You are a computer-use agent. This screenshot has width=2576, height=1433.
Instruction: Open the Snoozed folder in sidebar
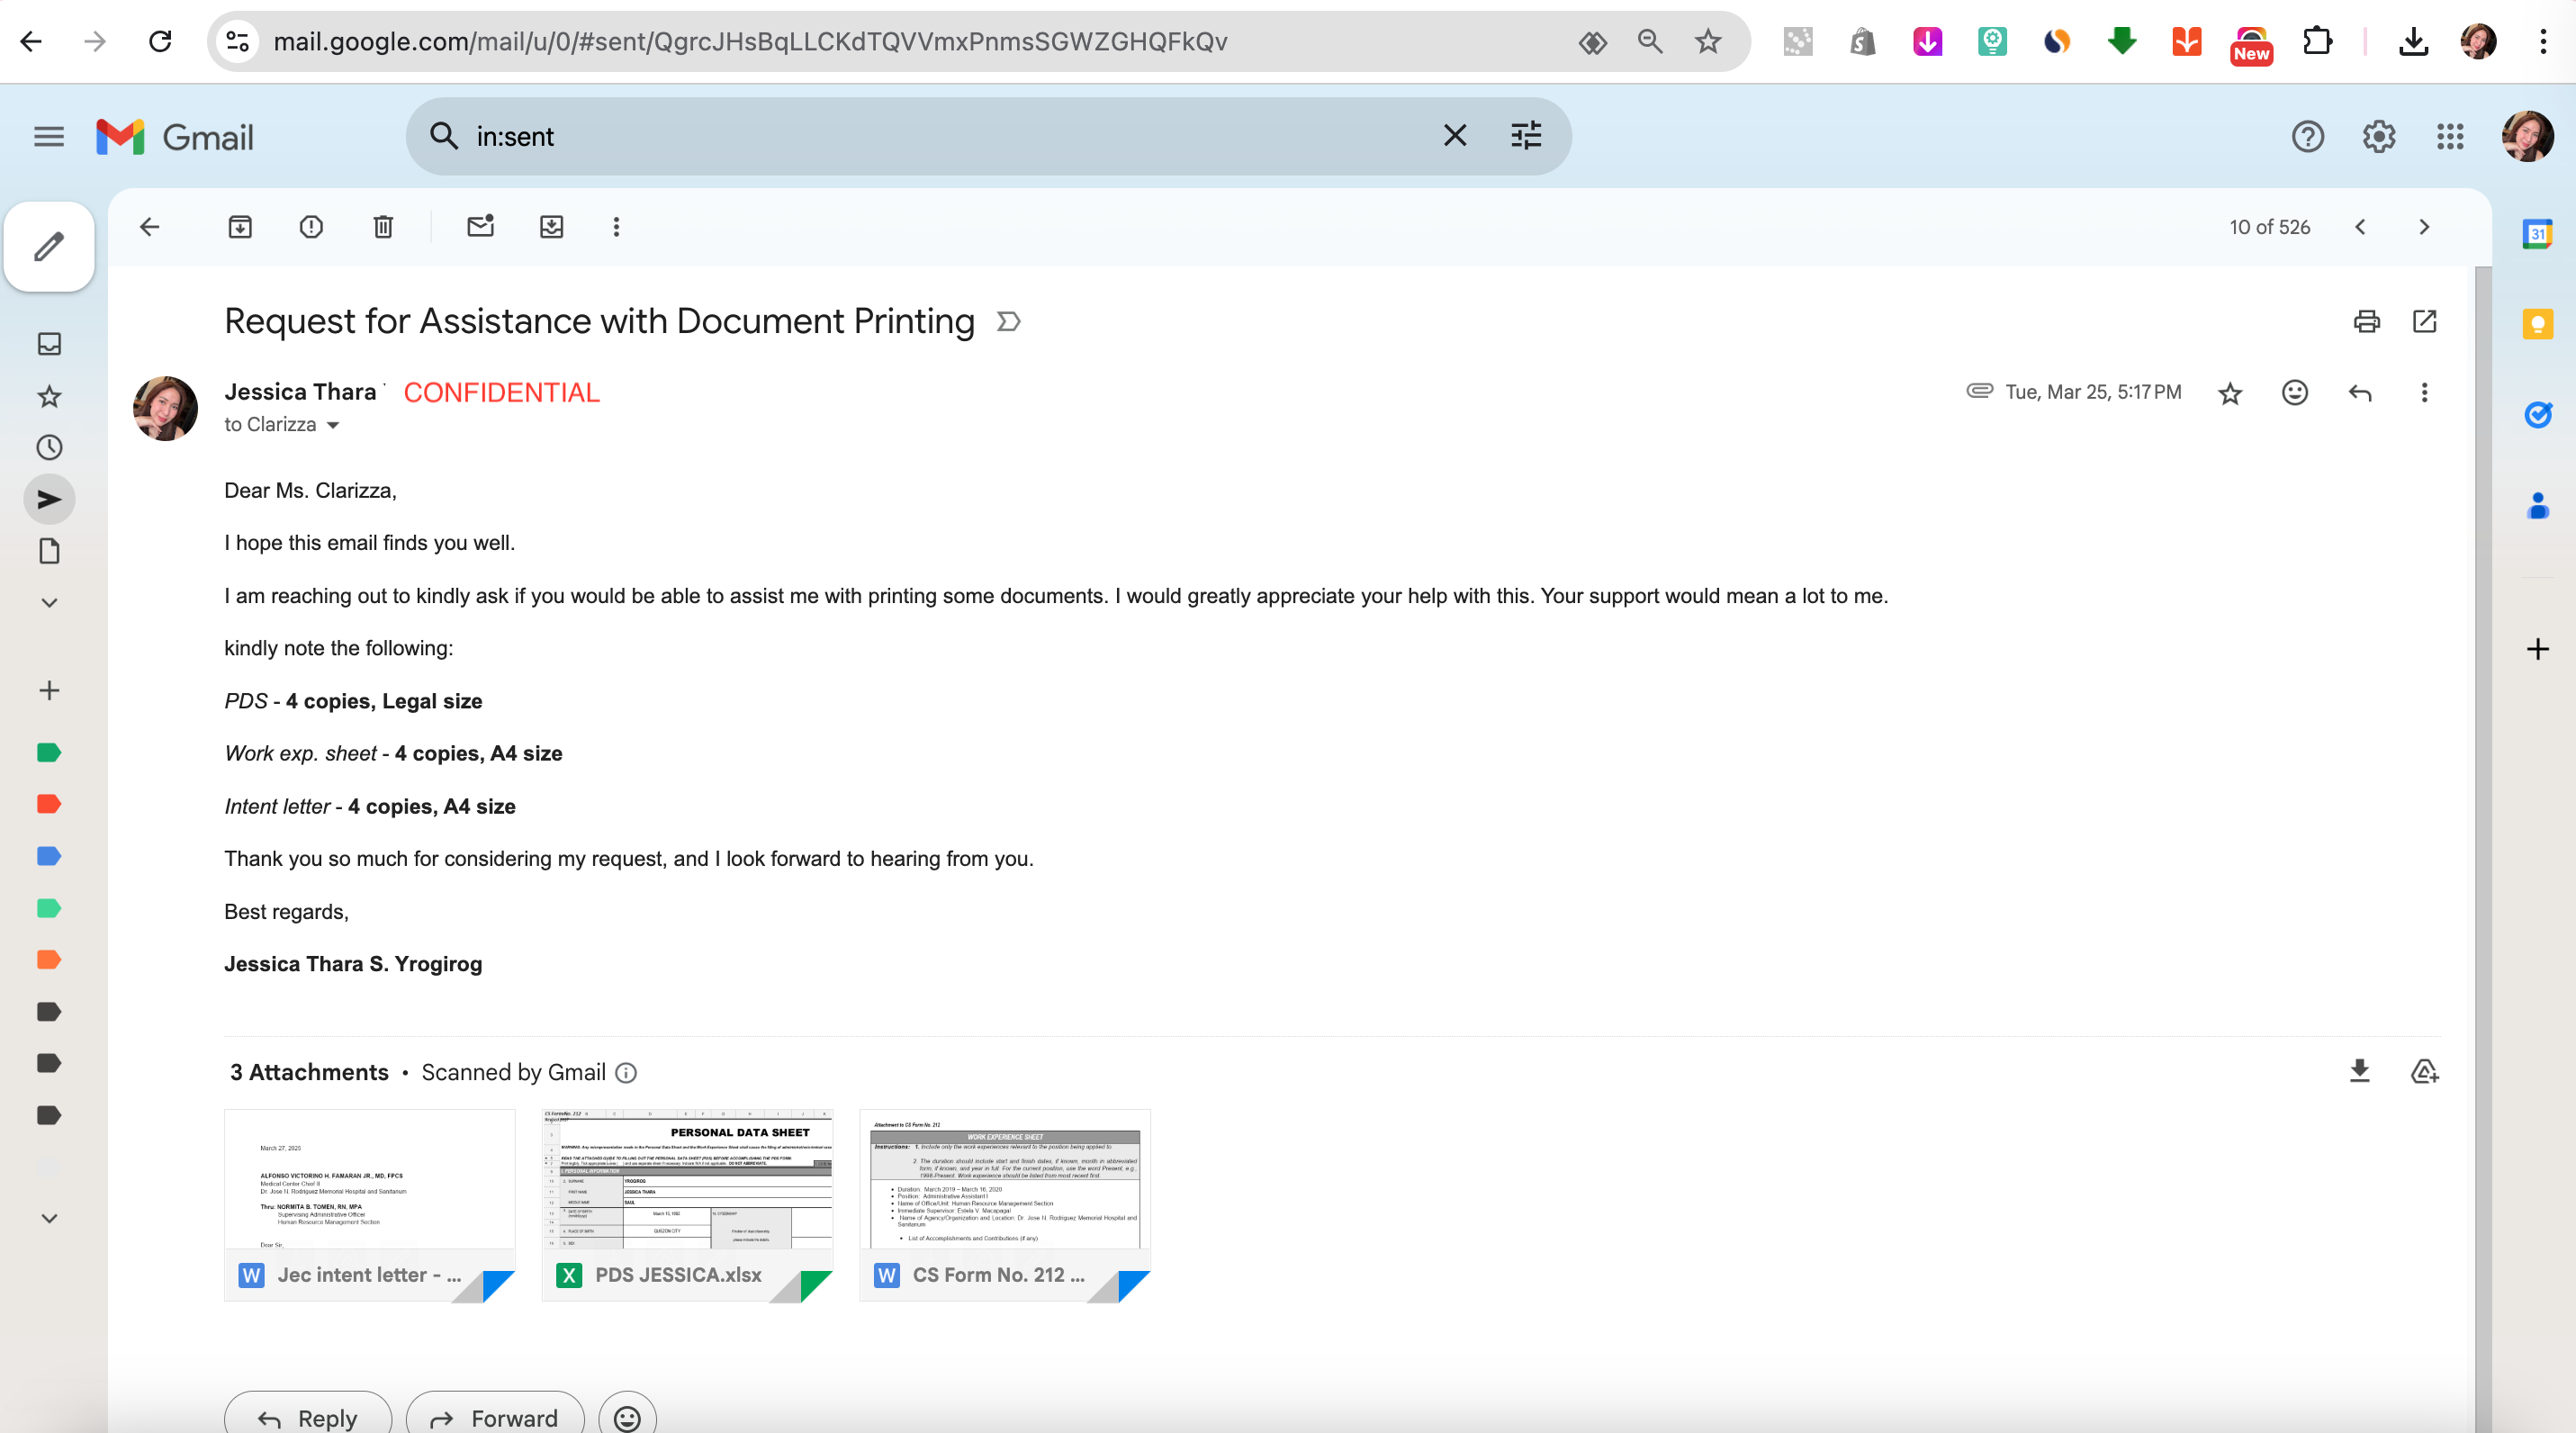pyautogui.click(x=49, y=447)
